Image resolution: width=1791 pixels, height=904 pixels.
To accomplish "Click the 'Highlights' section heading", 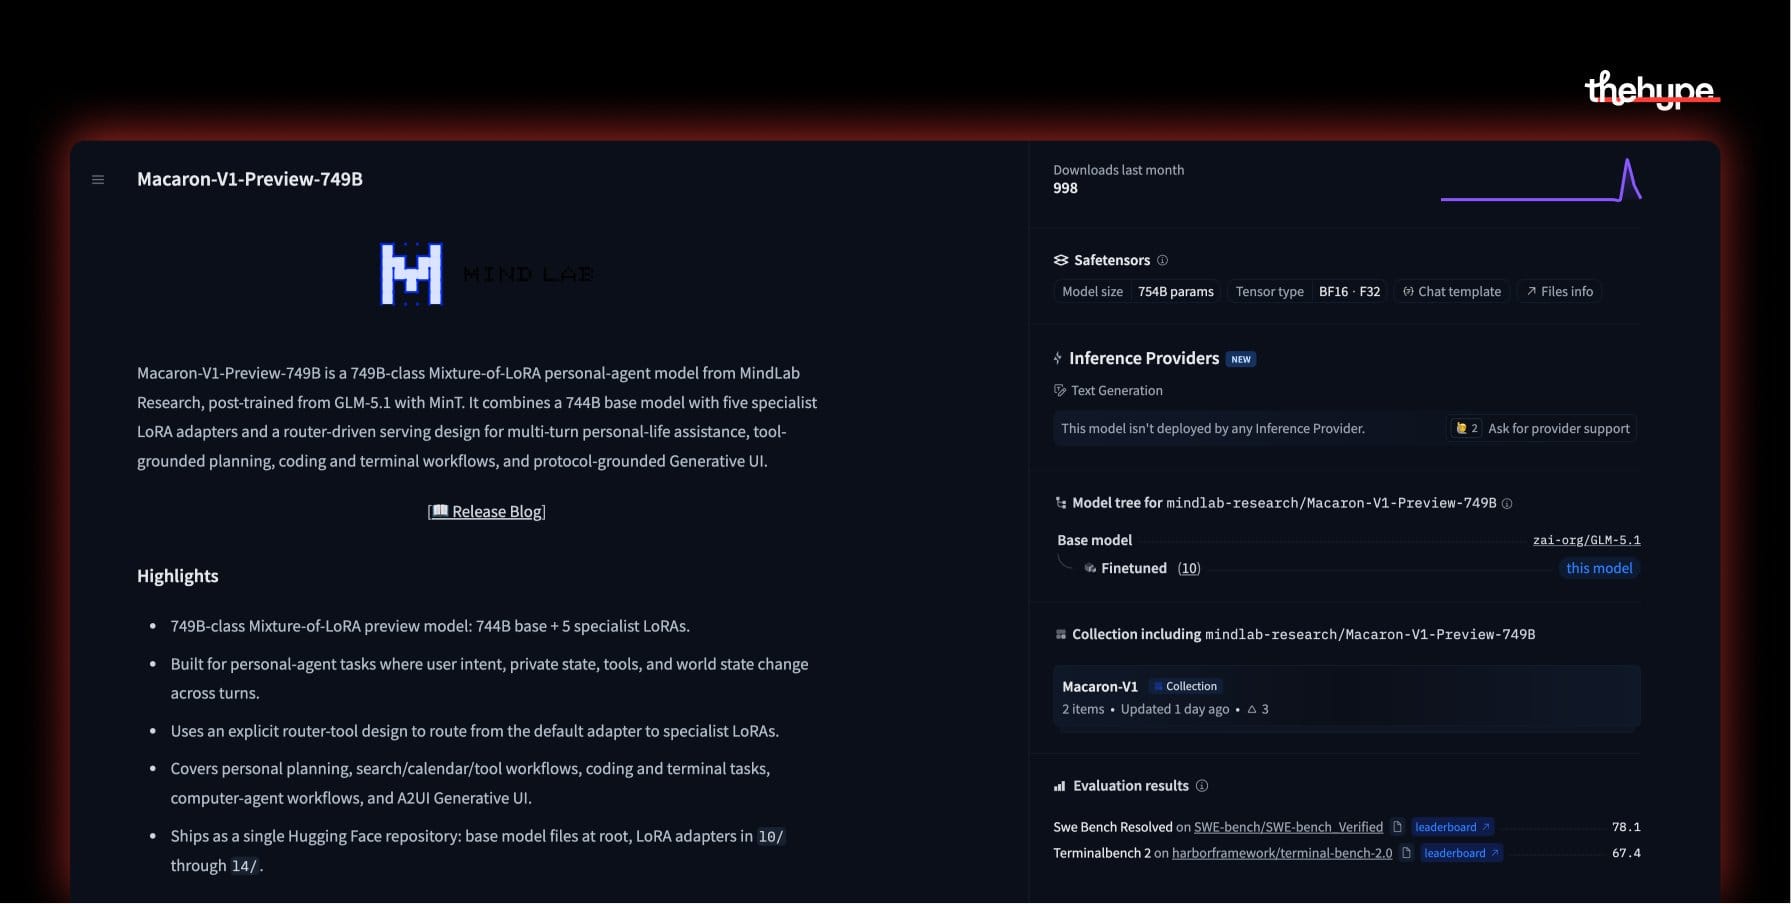I will 178,576.
